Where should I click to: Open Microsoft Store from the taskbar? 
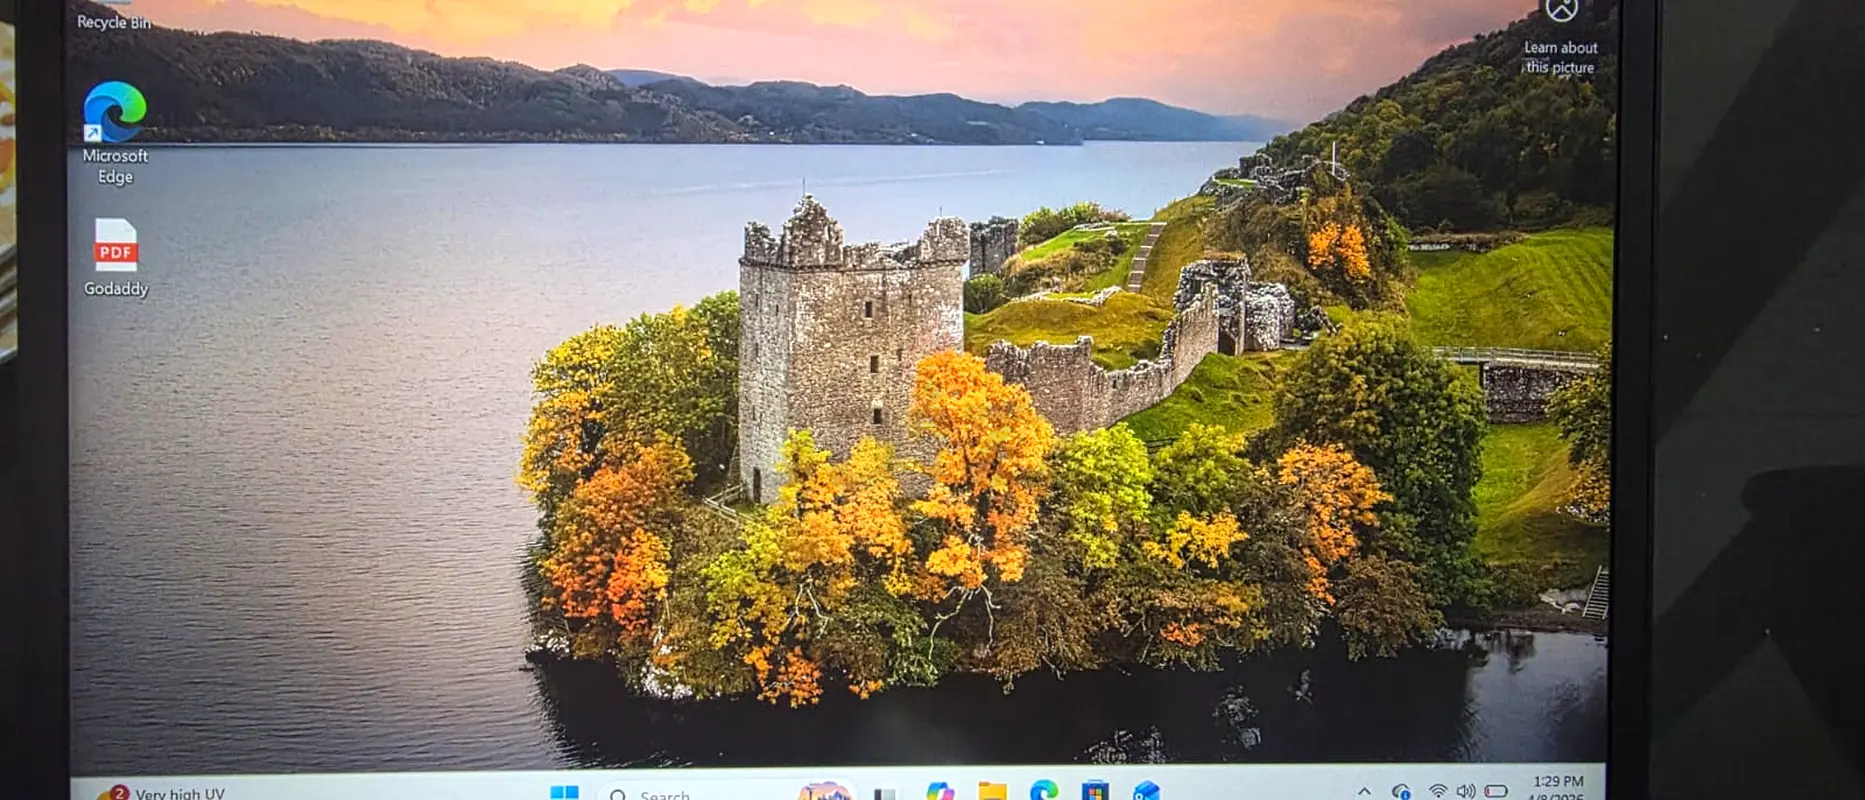tap(1095, 793)
